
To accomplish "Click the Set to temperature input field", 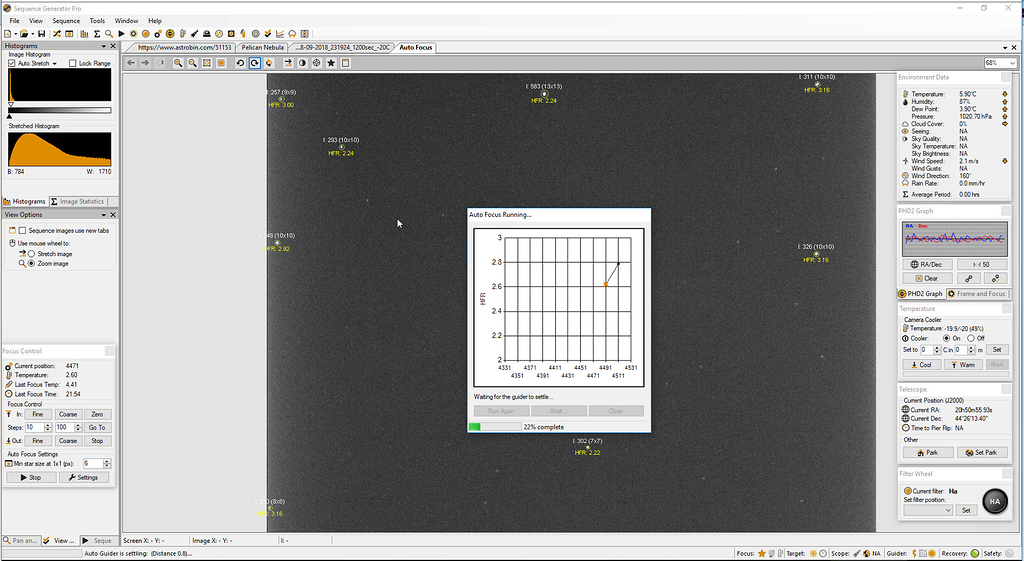I will point(926,350).
